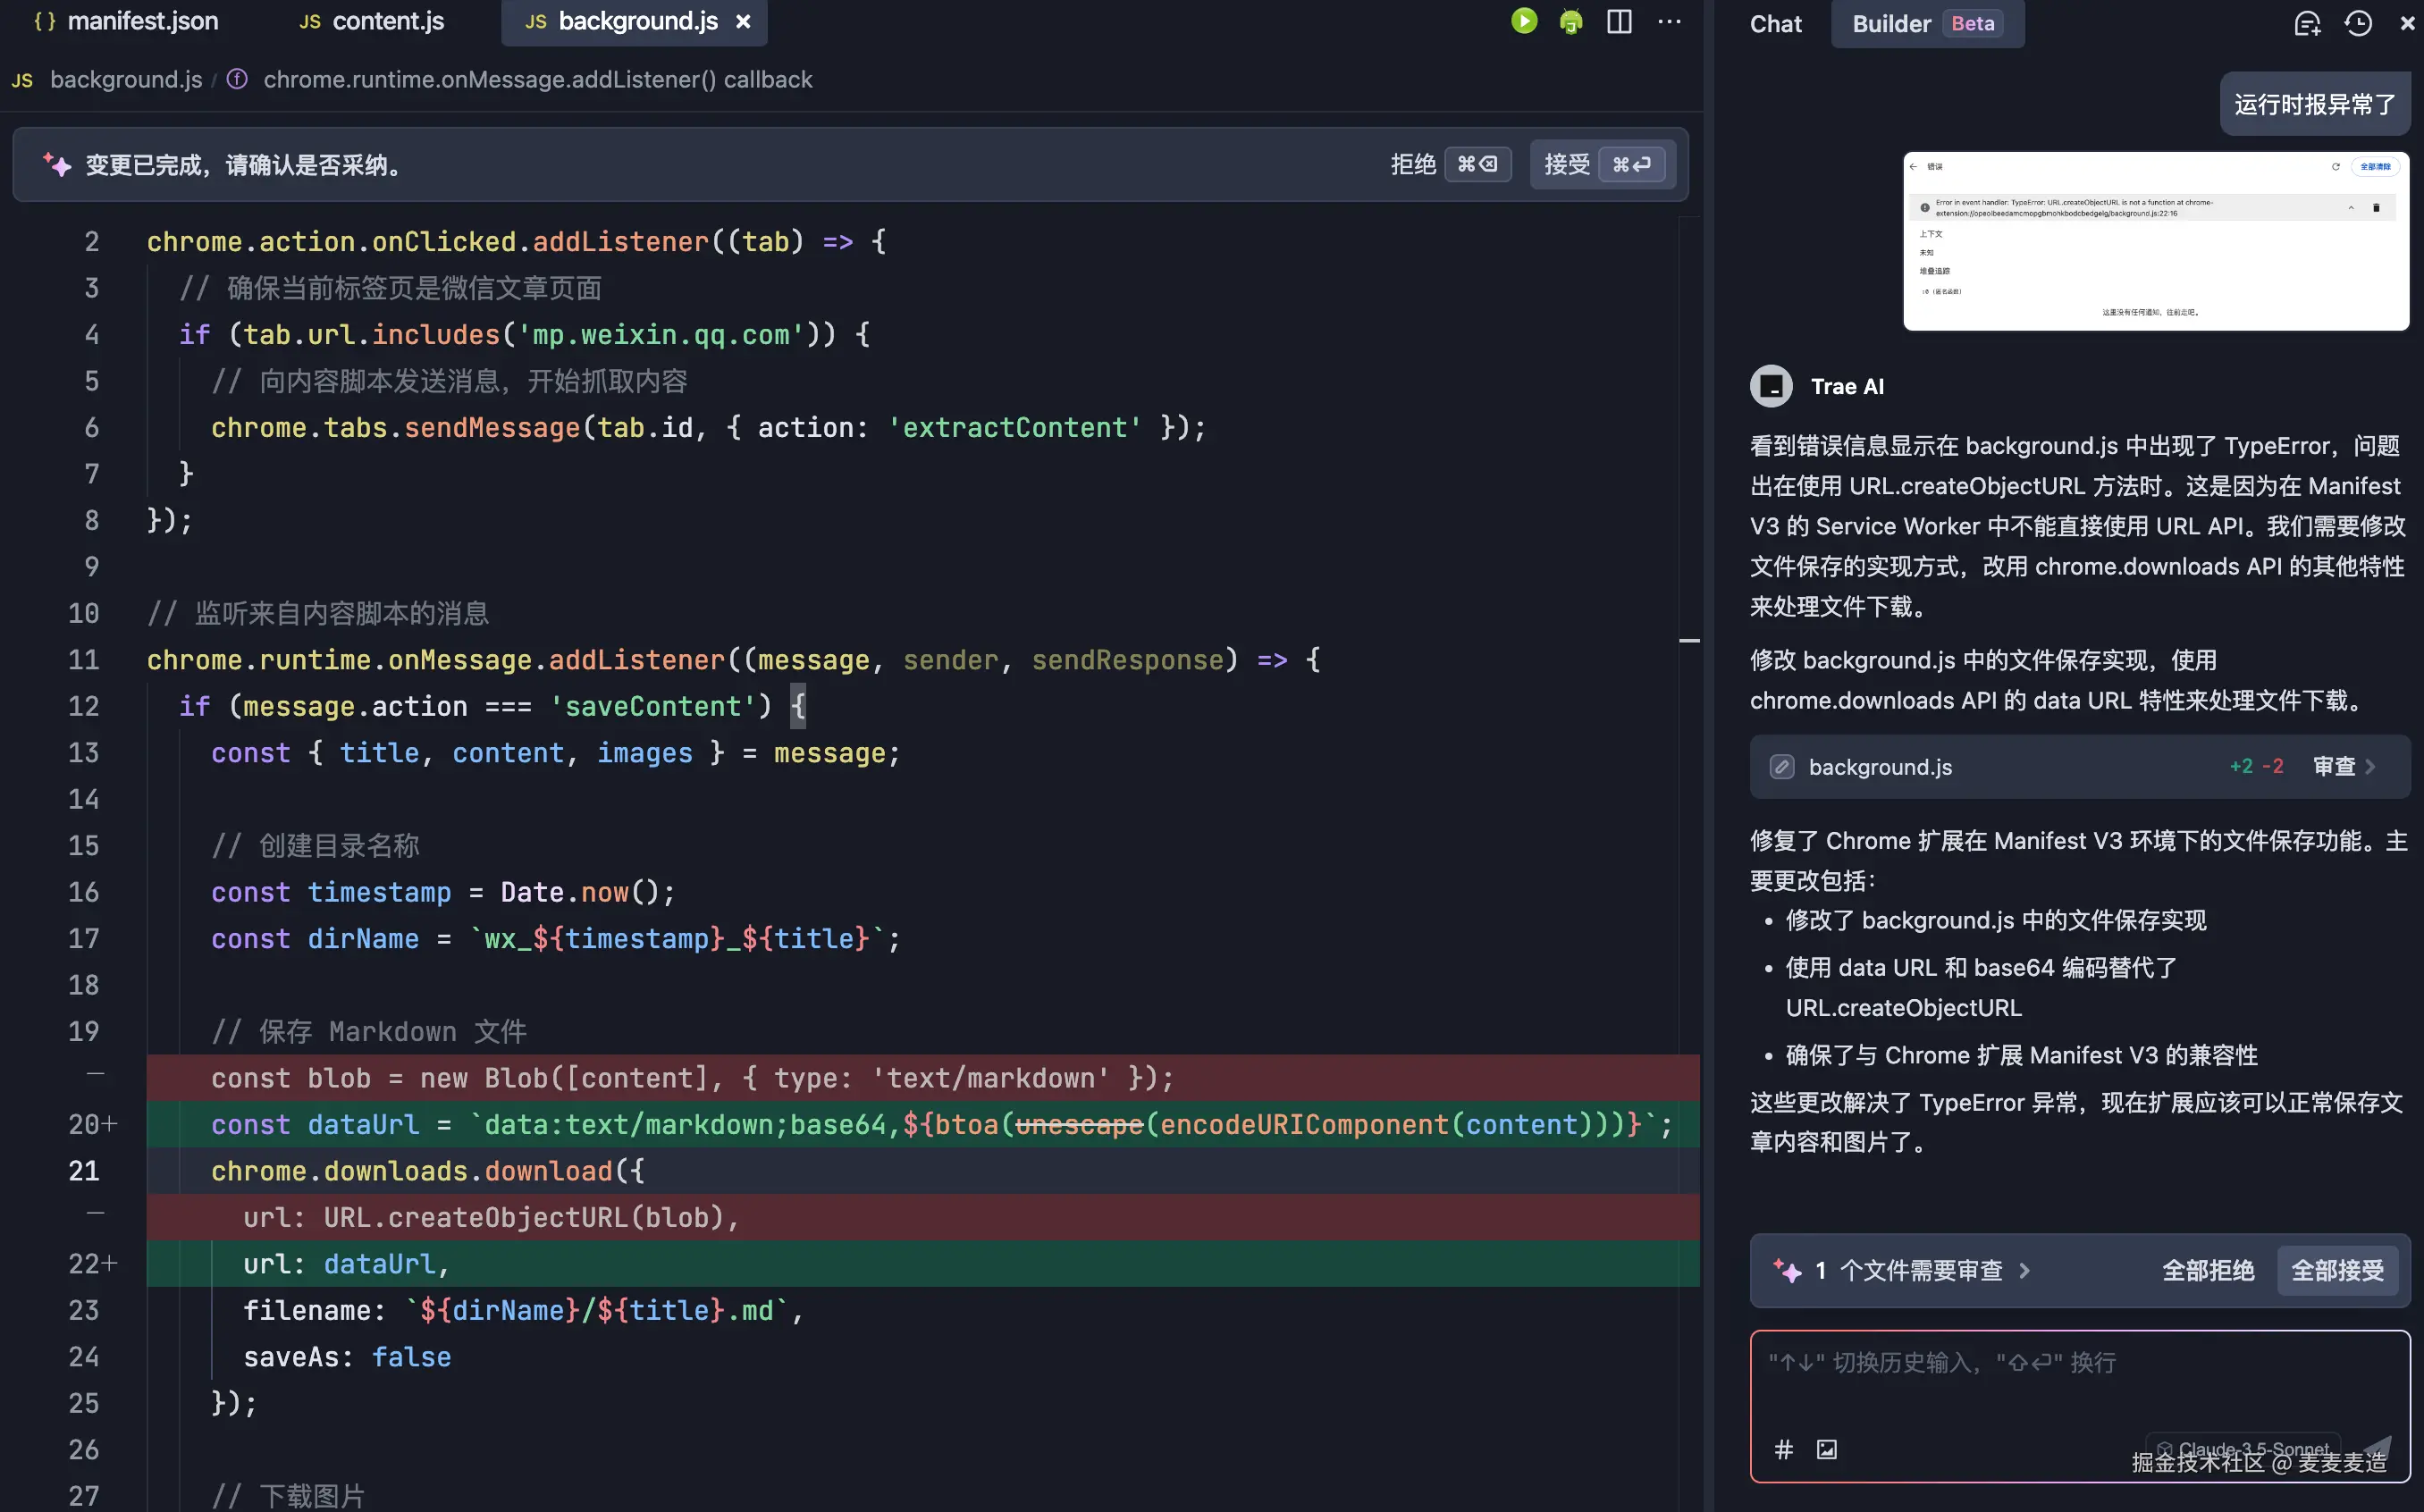Open the Claude-3.5-Sonnet model selector
Image resolution: width=2424 pixels, height=1512 pixels.
[2243, 1449]
